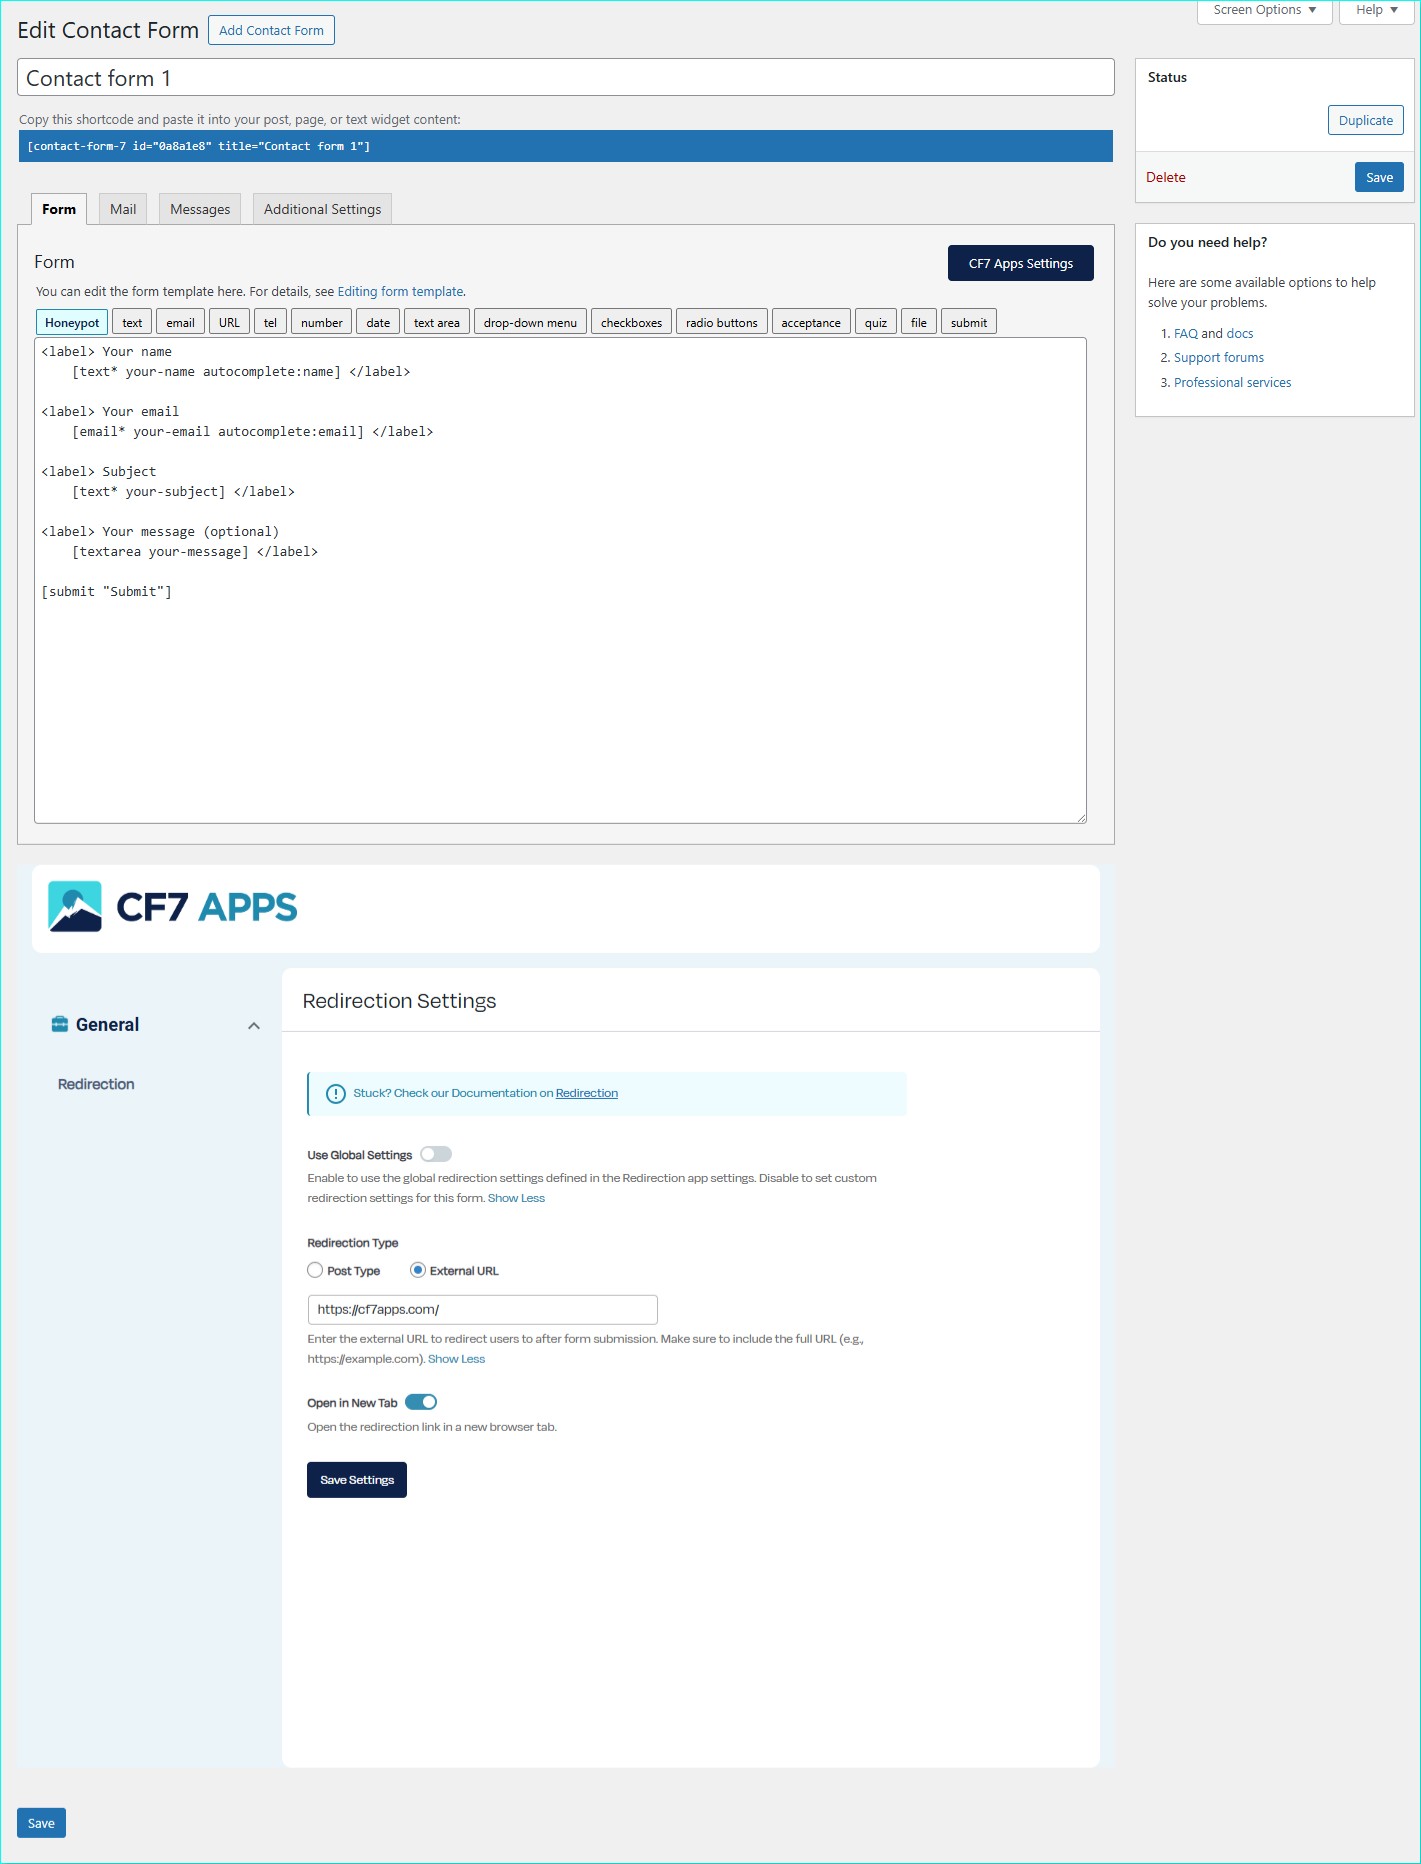Image resolution: width=1421 pixels, height=1864 pixels.
Task: Insert a file upload tag
Action: 919,322
